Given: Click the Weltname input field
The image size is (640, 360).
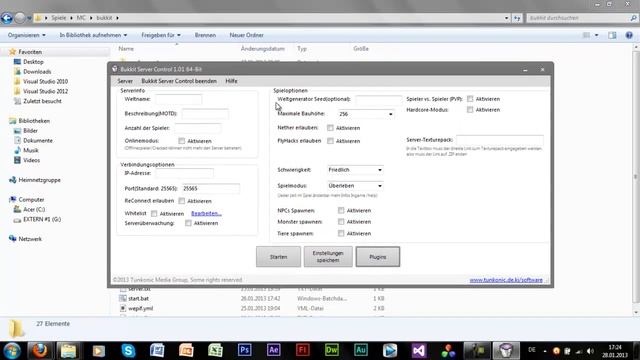Looking at the screenshot, I should (x=178, y=99).
